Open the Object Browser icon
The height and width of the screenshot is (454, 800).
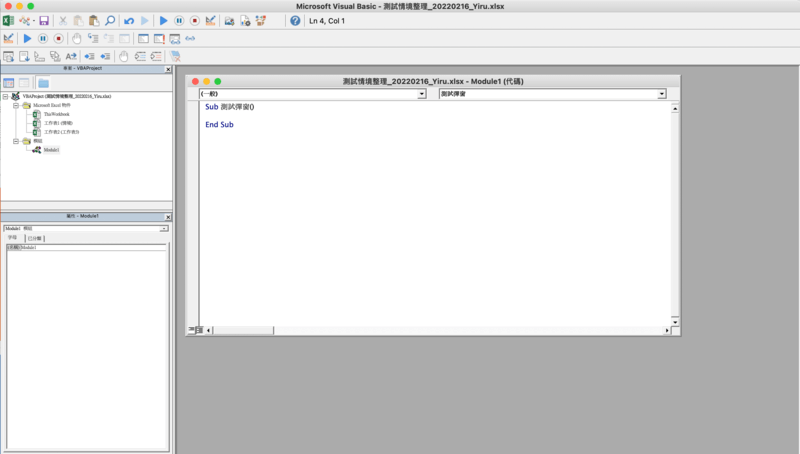[261, 21]
